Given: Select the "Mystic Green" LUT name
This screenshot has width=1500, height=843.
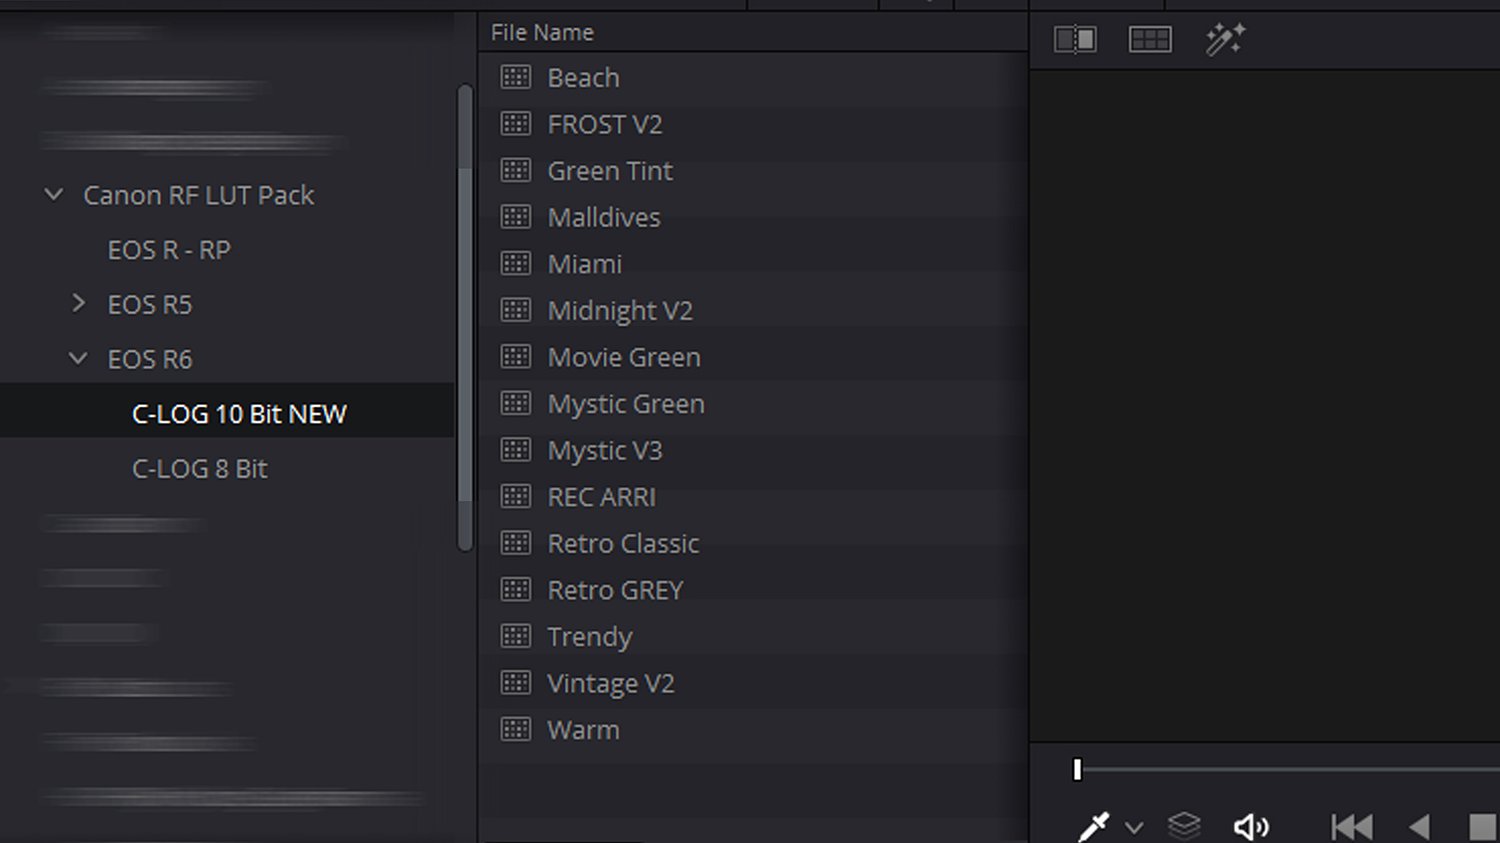Looking at the screenshot, I should (626, 404).
